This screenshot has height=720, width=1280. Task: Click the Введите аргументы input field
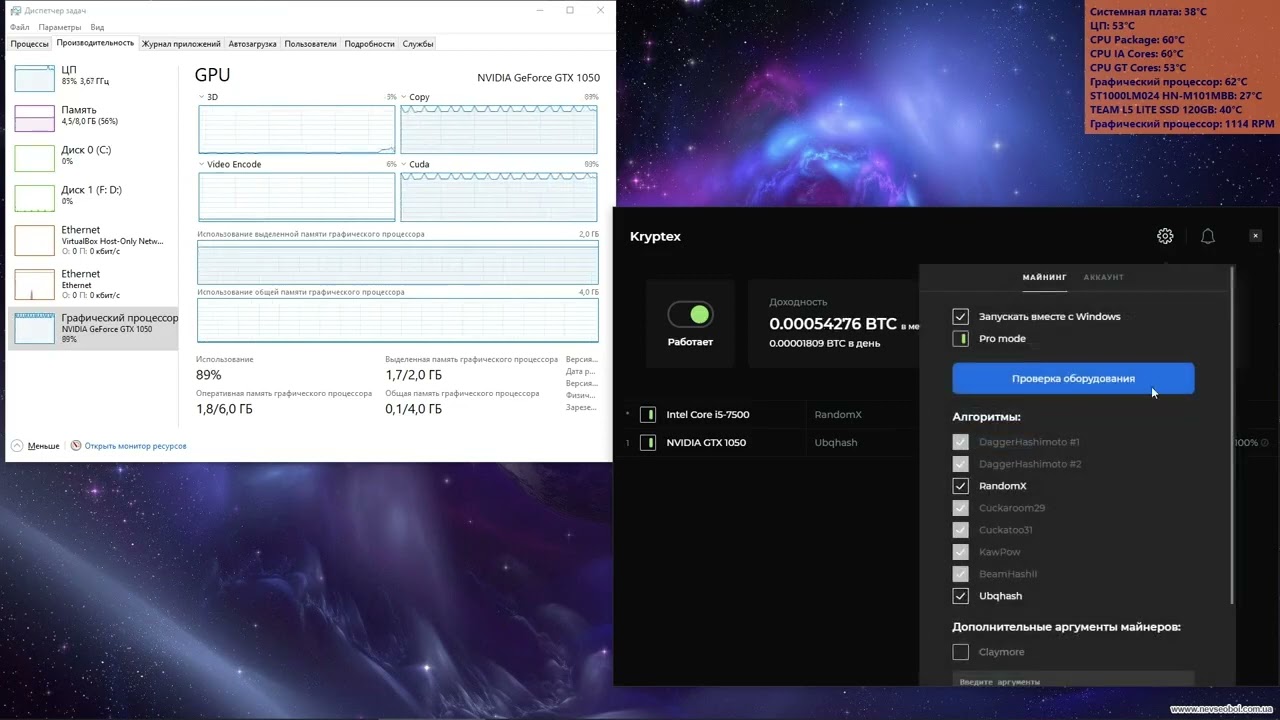tap(1073, 681)
